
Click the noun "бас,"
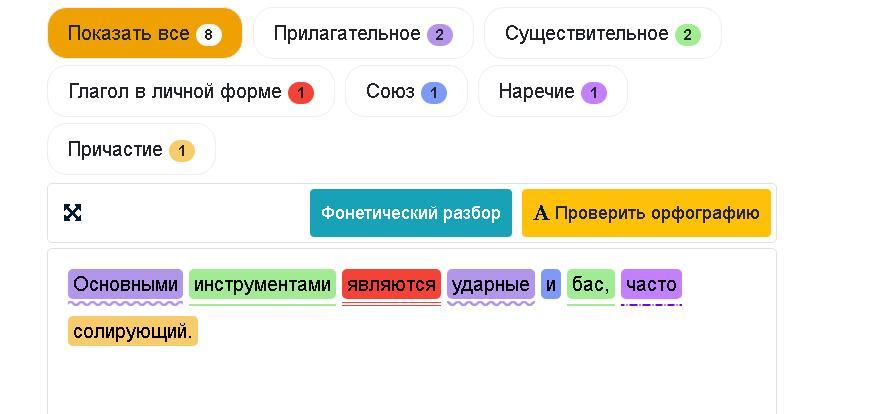[591, 285]
